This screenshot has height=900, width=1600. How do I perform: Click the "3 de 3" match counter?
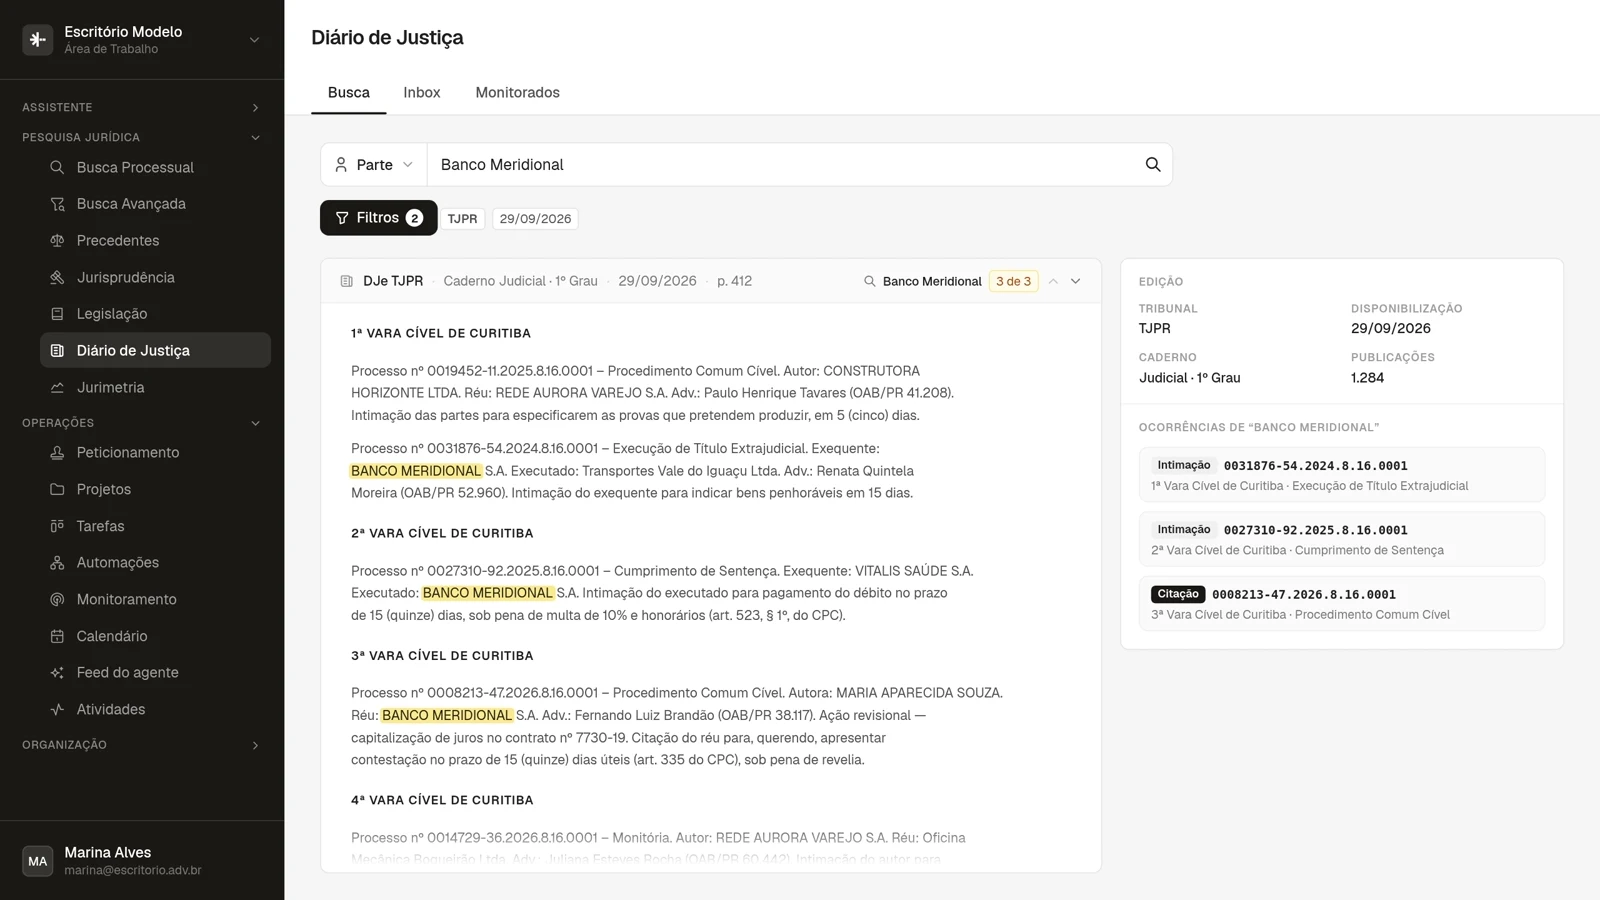pos(1013,281)
